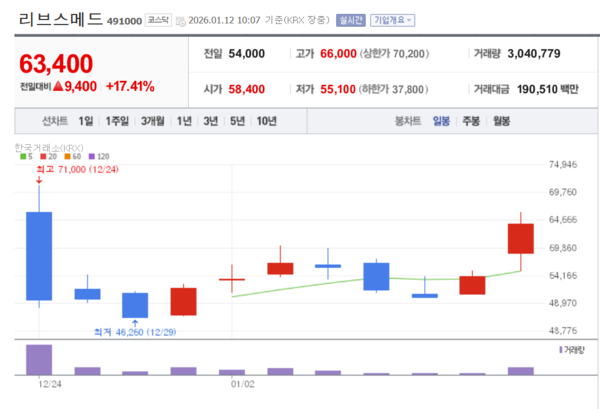Image resolution: width=600 pixels, height=409 pixels.
Task: Click the orange 60-day moving average legend
Action: point(72,156)
